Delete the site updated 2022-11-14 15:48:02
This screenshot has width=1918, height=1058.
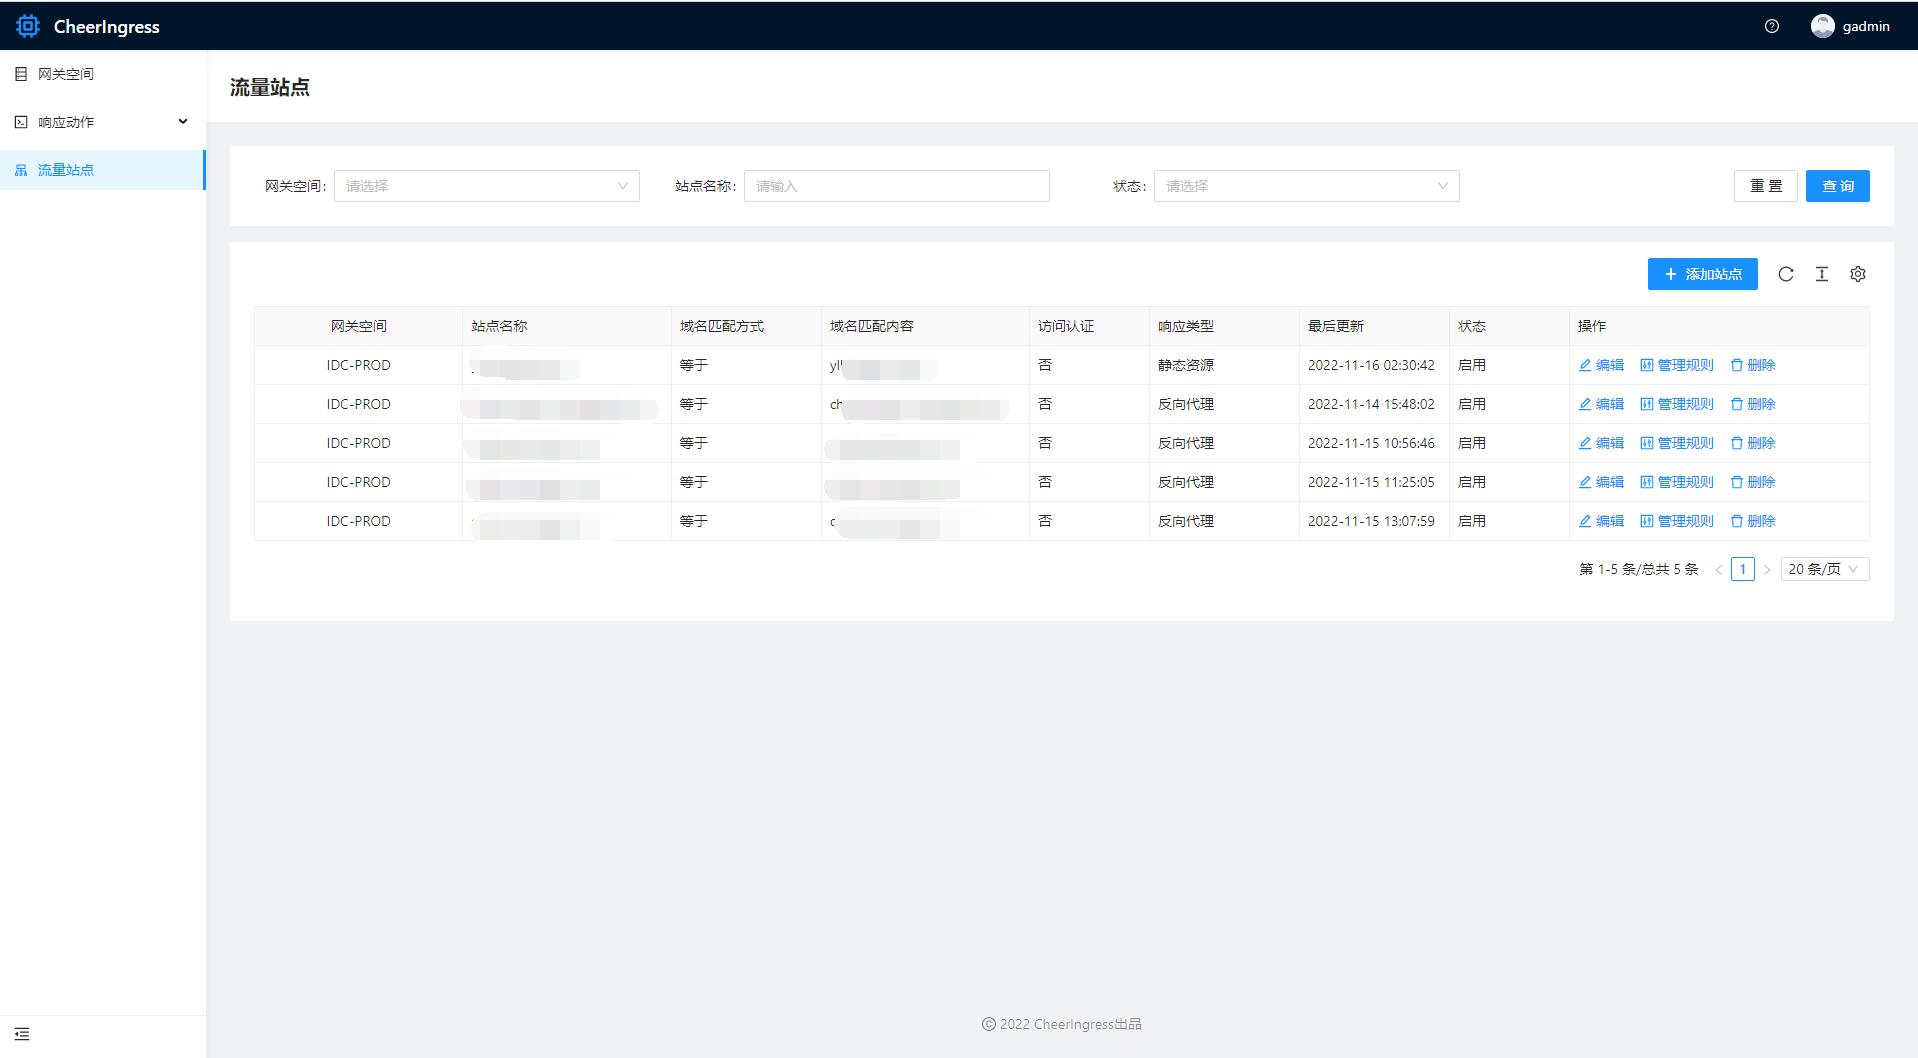tap(1753, 404)
